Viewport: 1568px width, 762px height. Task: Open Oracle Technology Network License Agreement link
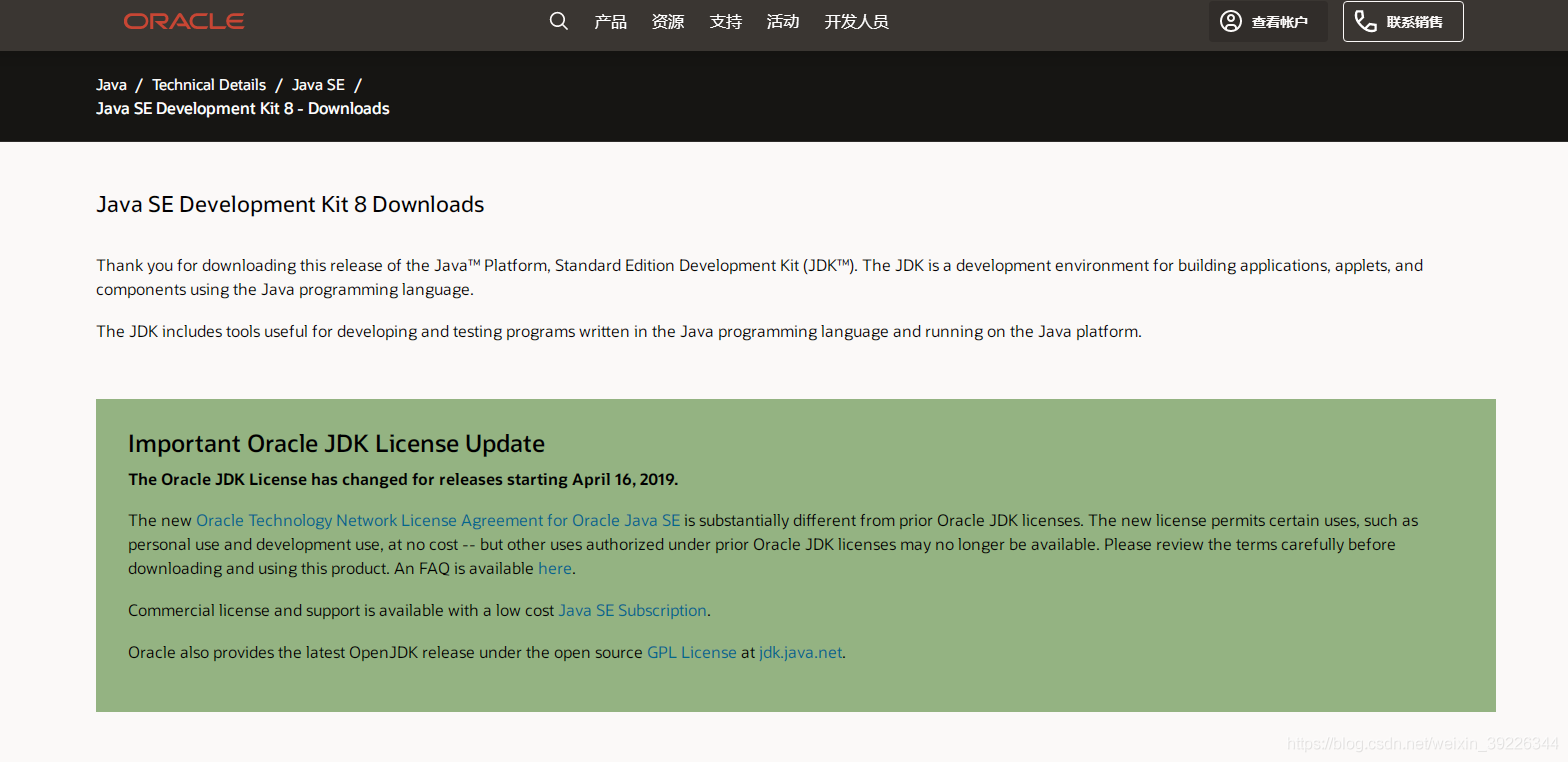(438, 520)
